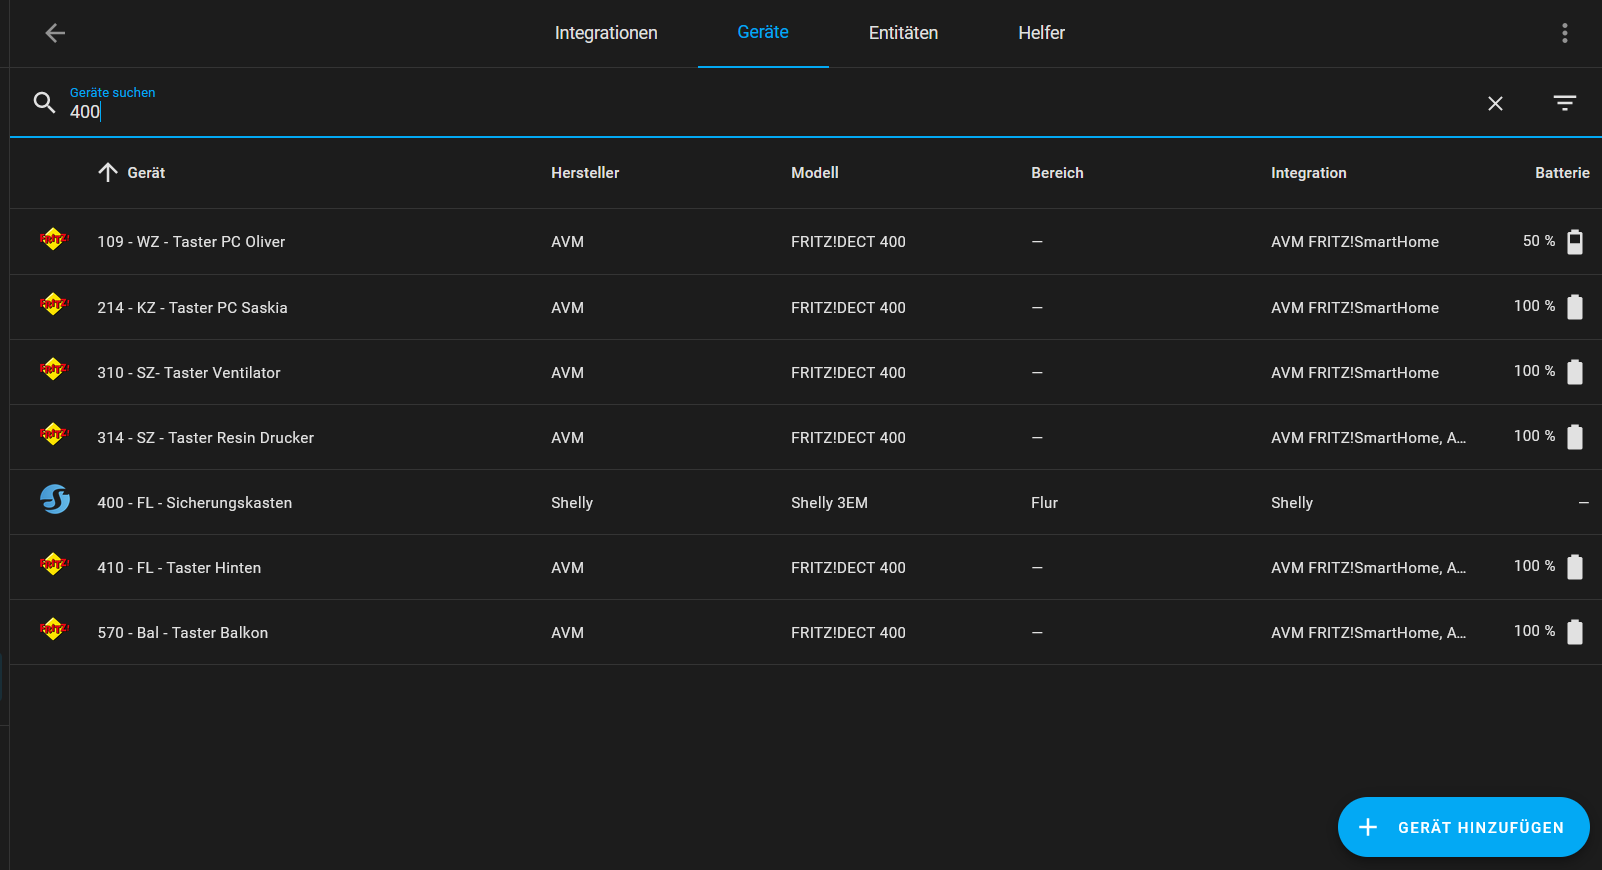The height and width of the screenshot is (870, 1602).
Task: Sort the list by Hersteller column
Action: pos(585,173)
